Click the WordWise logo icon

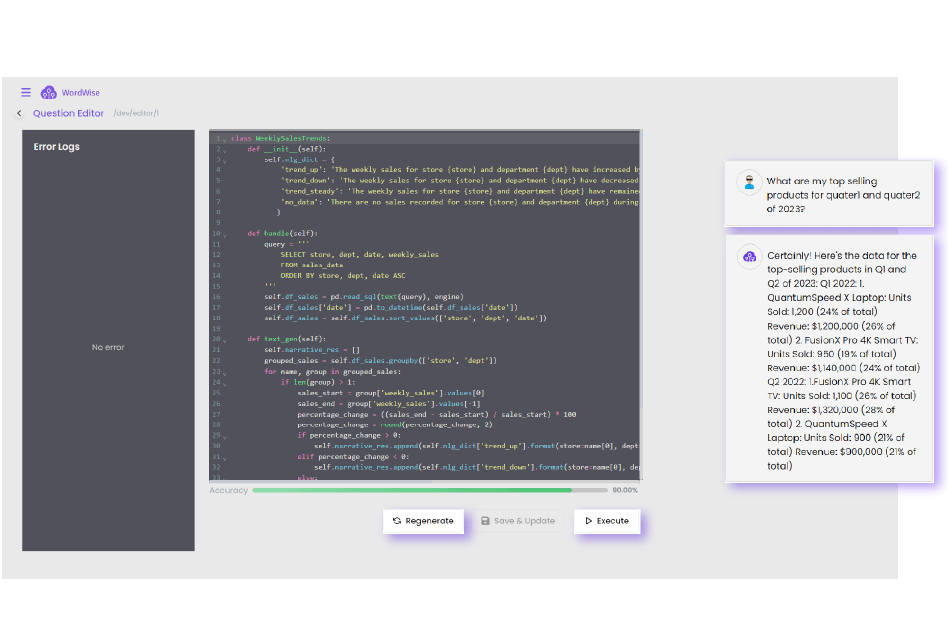click(x=48, y=92)
